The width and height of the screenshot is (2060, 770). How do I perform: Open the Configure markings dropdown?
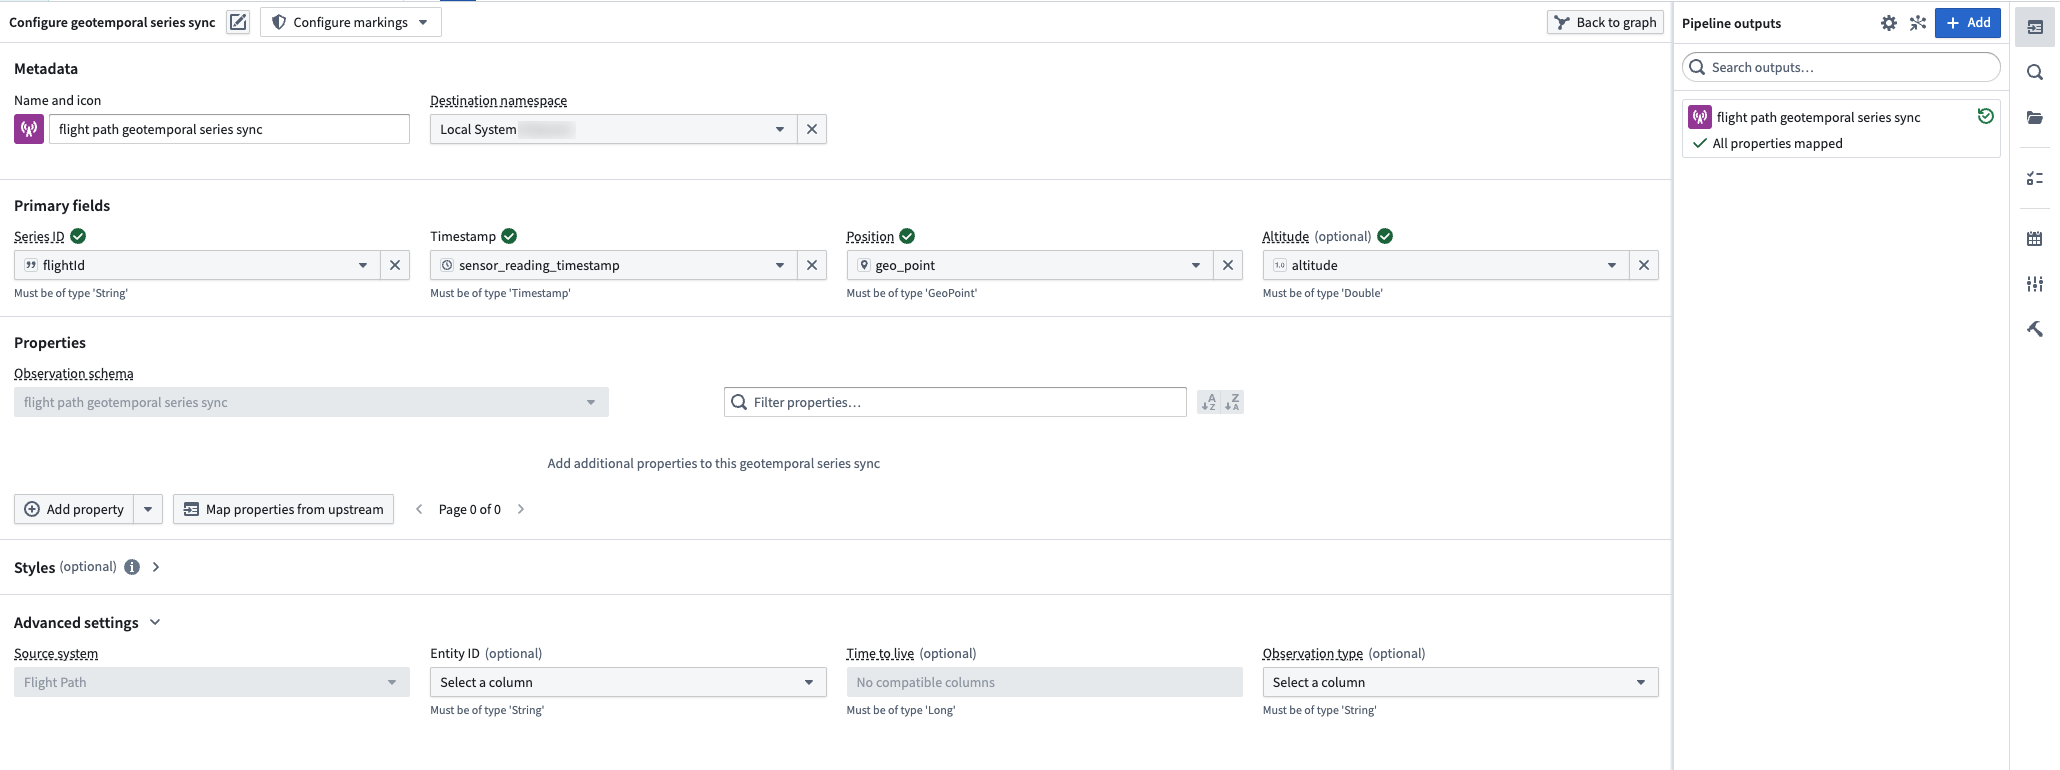[351, 22]
